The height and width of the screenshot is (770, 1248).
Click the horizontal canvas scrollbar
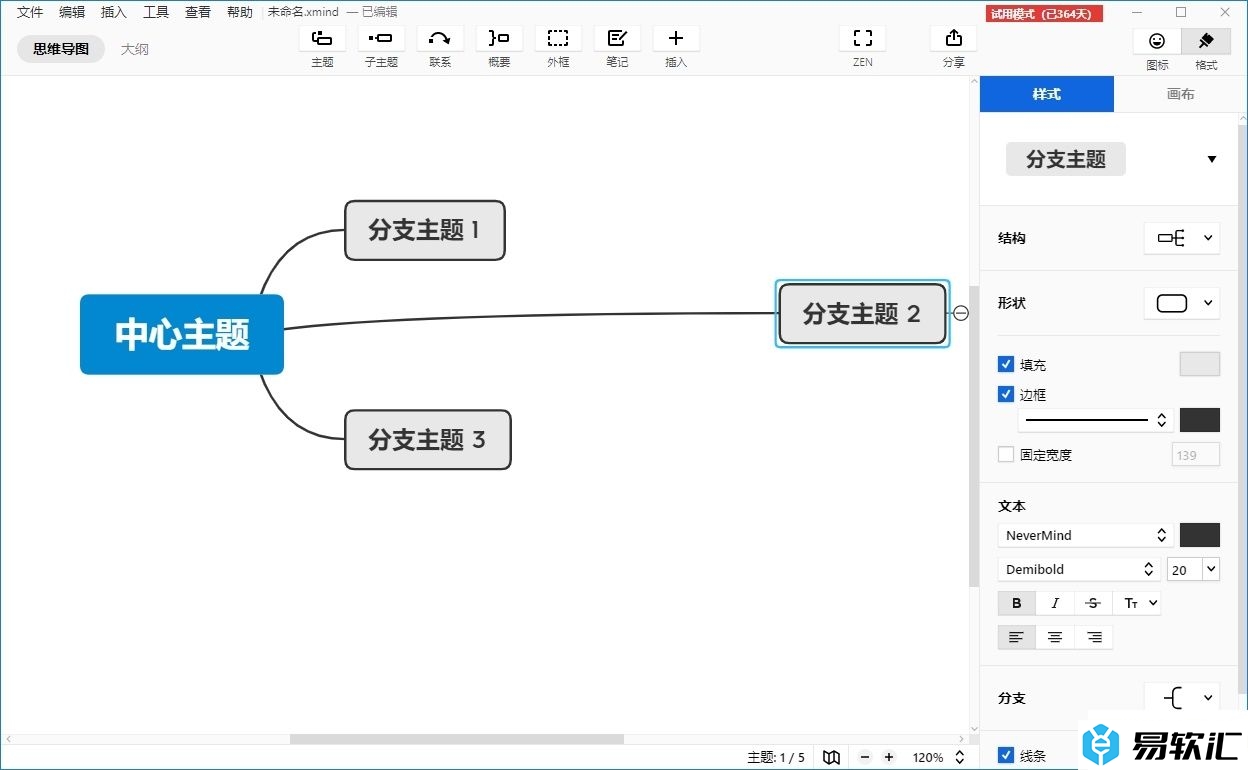click(457, 739)
